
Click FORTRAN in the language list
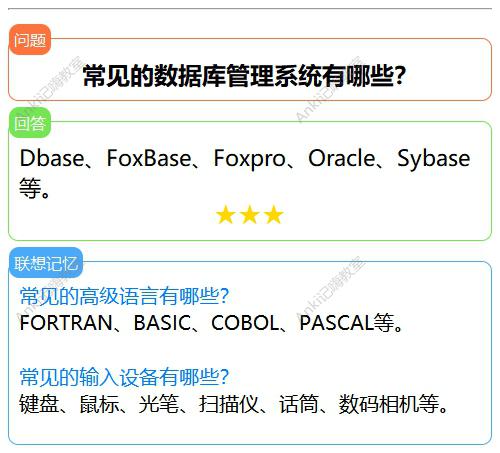tap(66, 323)
